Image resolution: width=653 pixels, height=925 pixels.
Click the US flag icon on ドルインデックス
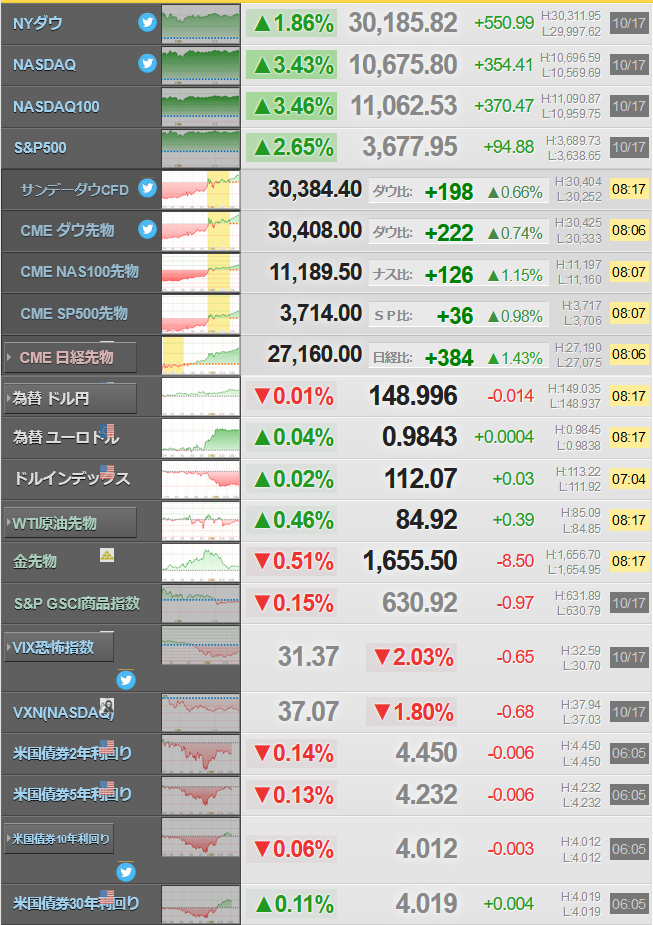(107, 471)
